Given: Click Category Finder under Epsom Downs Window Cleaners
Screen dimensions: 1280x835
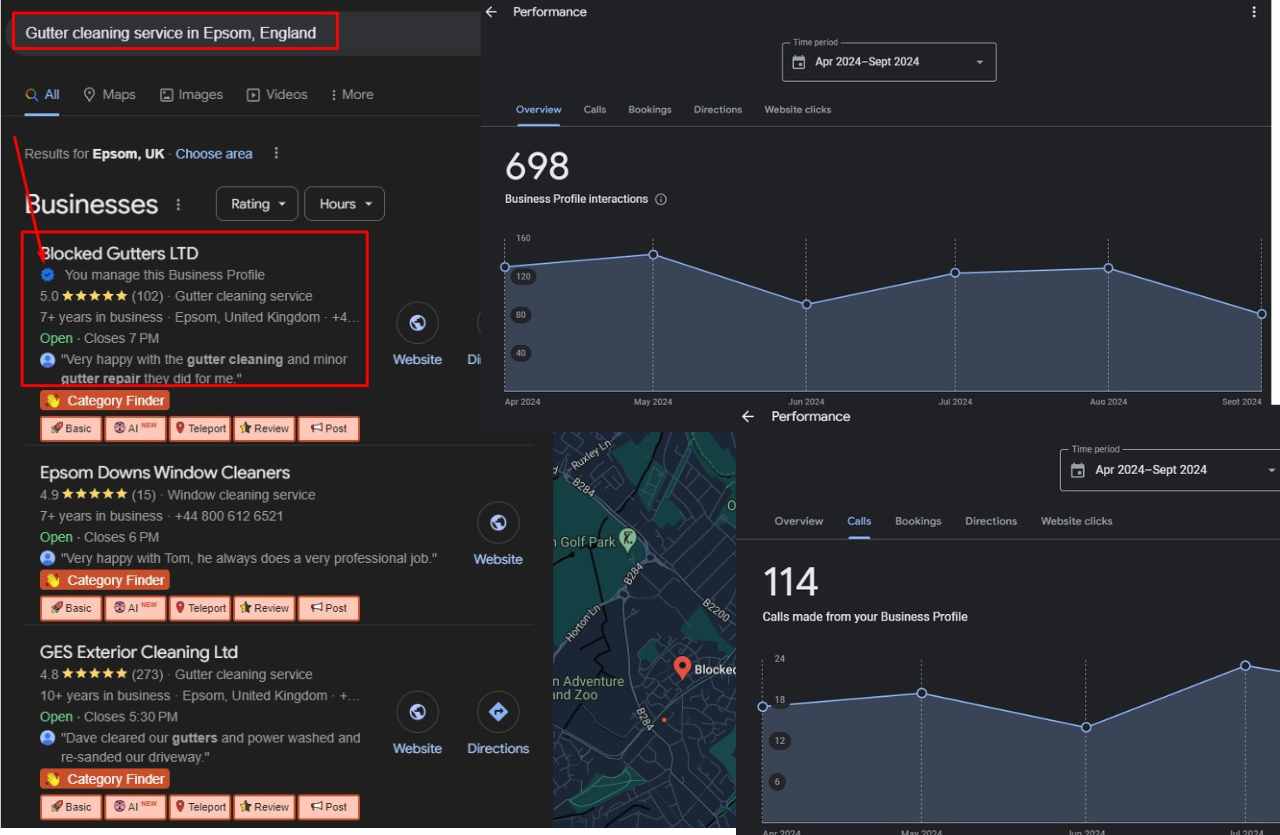Looking at the screenshot, I should tap(105, 580).
